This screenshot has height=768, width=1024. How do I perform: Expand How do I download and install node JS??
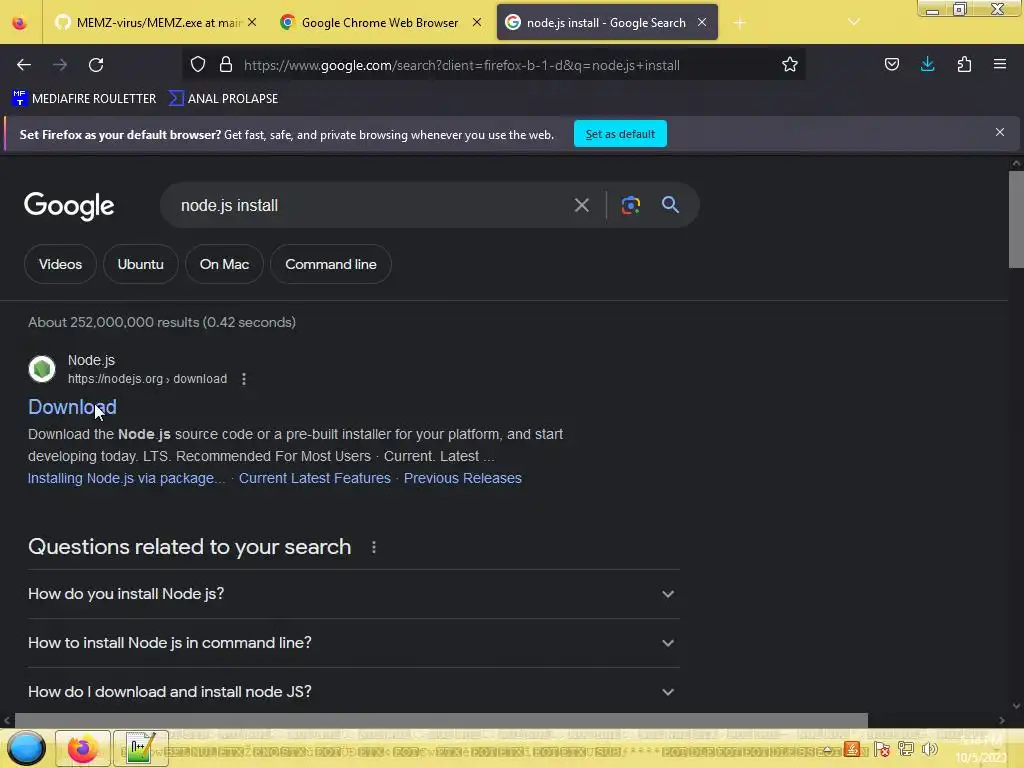[353, 692]
